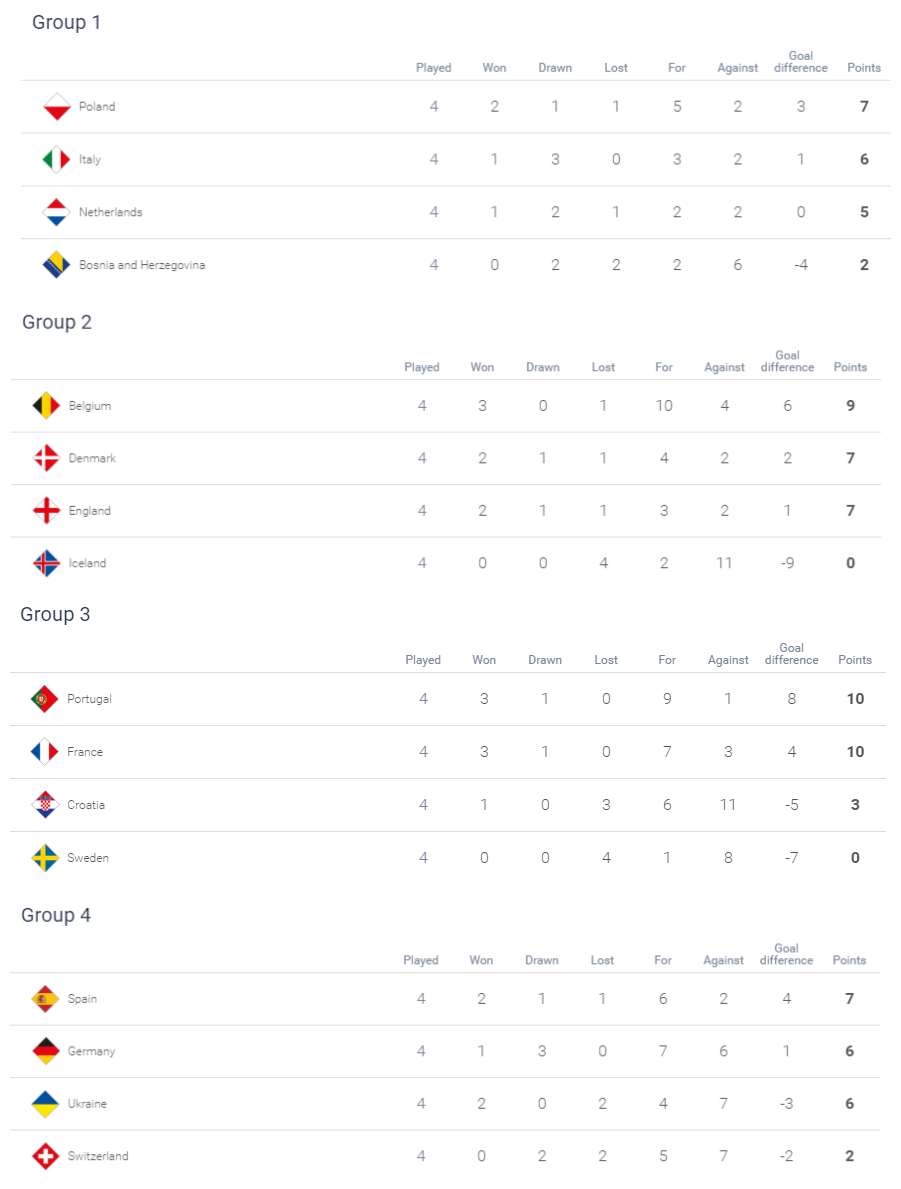The image size is (901, 1189).
Task: Open the Denmark team link
Action: tap(92, 458)
